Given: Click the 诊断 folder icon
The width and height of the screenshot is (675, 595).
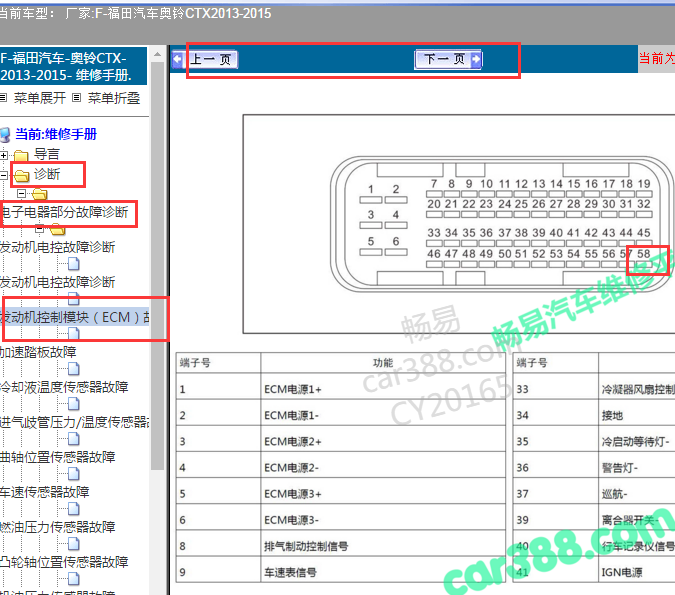Looking at the screenshot, I should point(22,176).
